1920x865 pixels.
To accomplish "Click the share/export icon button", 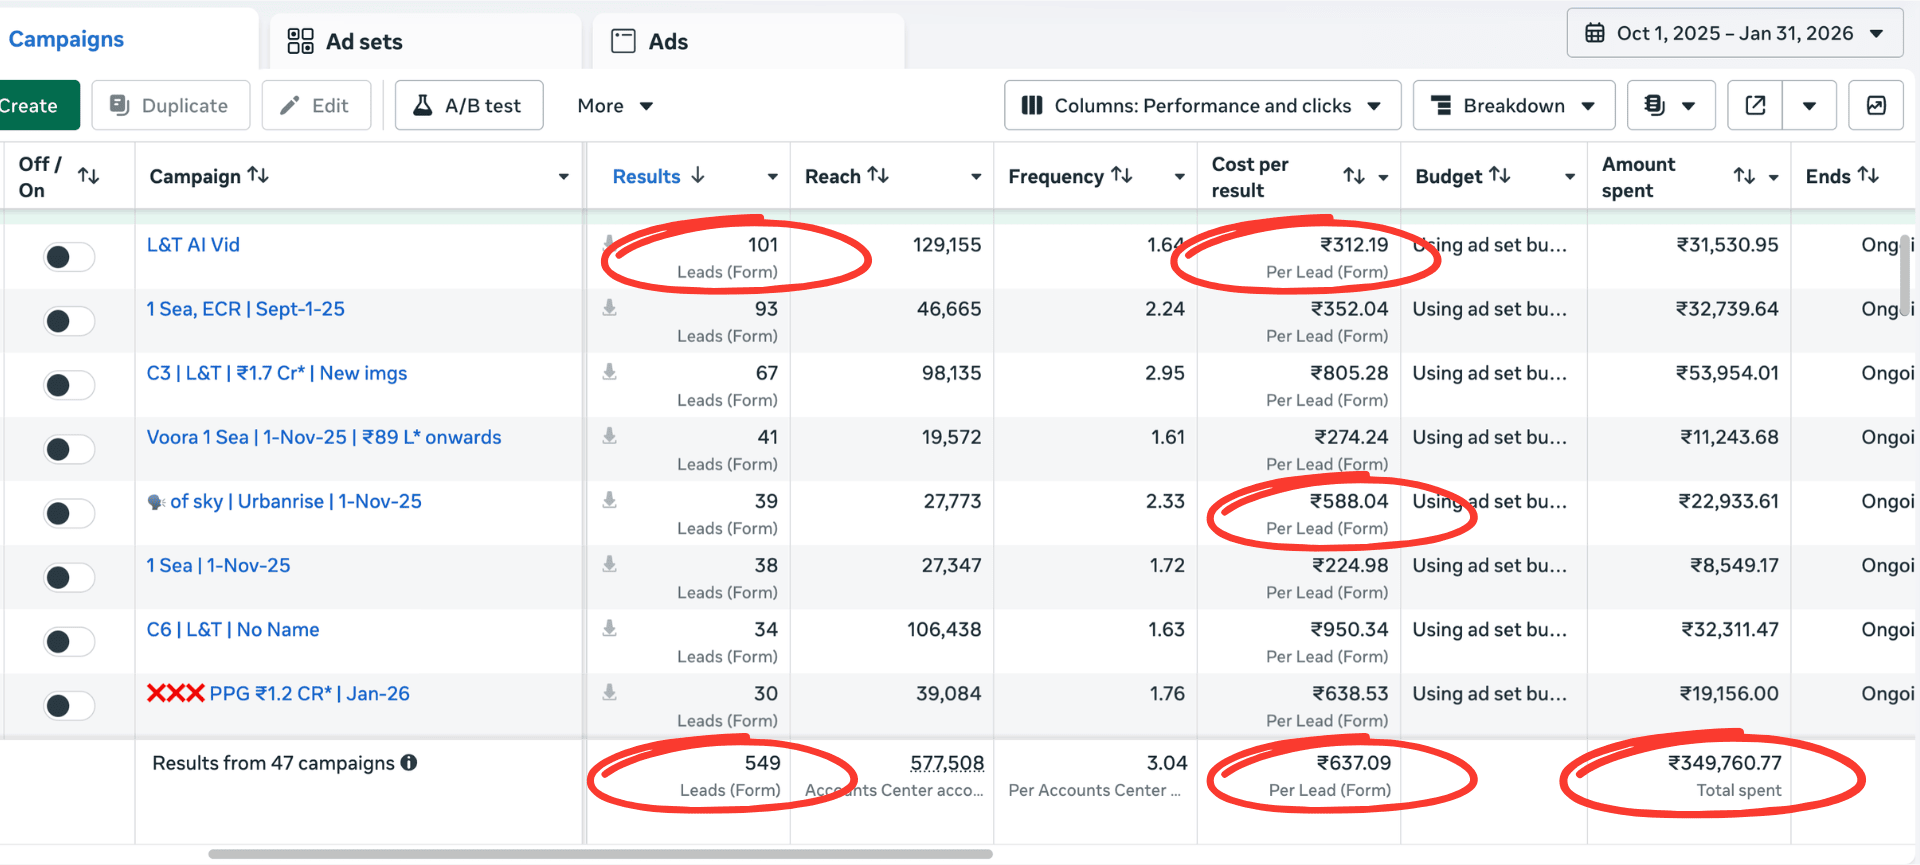I will [x=1755, y=106].
